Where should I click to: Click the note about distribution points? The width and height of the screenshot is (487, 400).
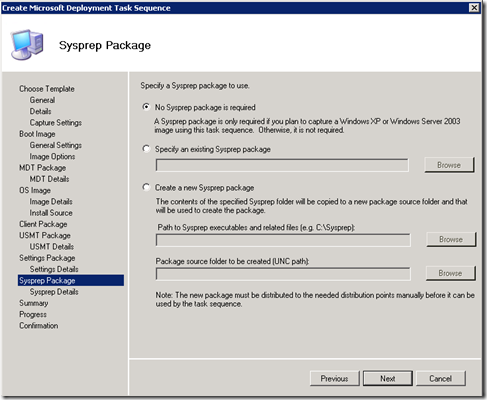[x=315, y=299]
